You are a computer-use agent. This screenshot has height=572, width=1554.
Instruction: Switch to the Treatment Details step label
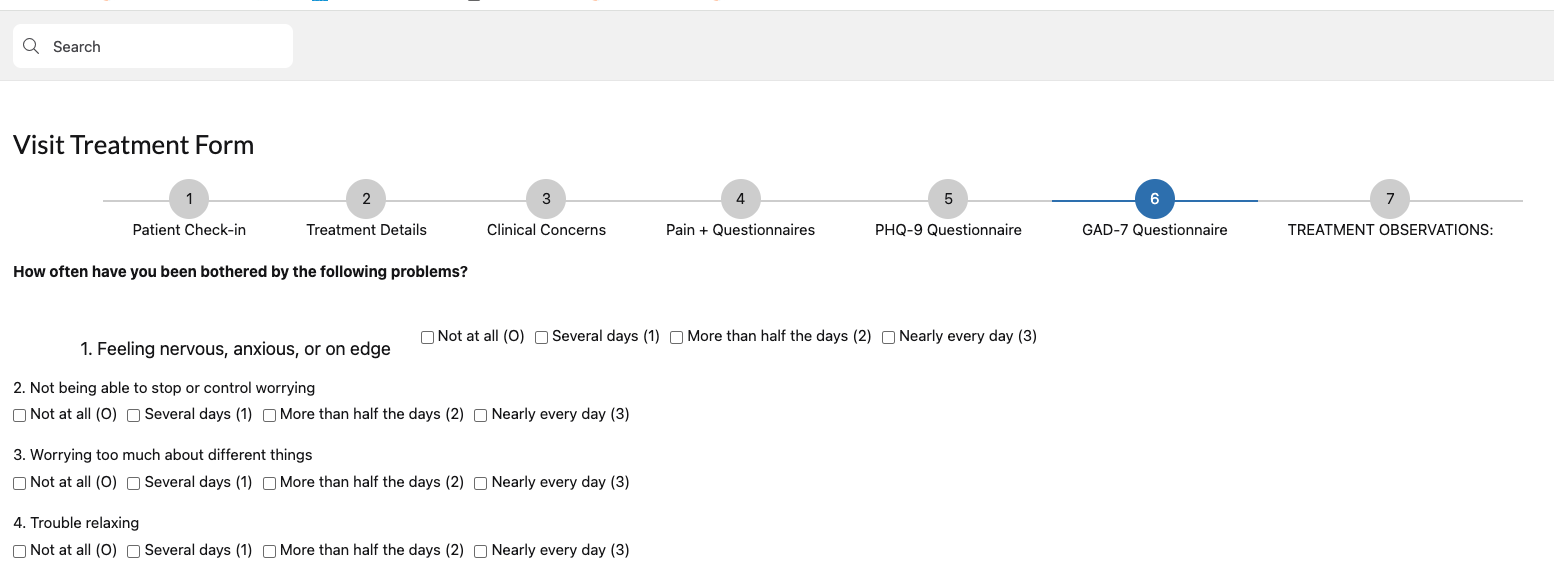pyautogui.click(x=366, y=230)
